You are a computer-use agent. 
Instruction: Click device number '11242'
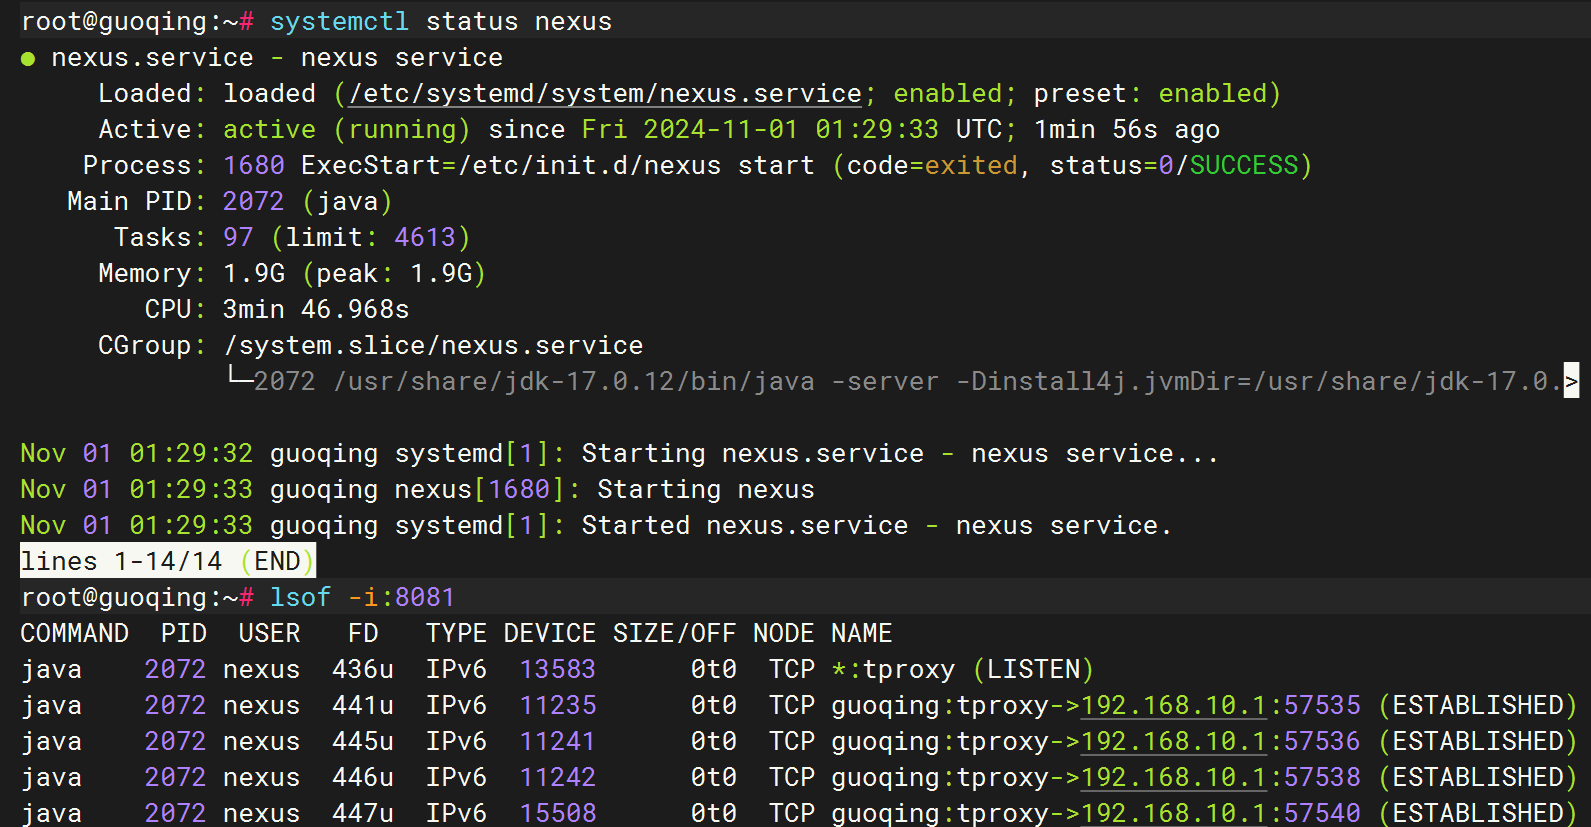point(558,778)
